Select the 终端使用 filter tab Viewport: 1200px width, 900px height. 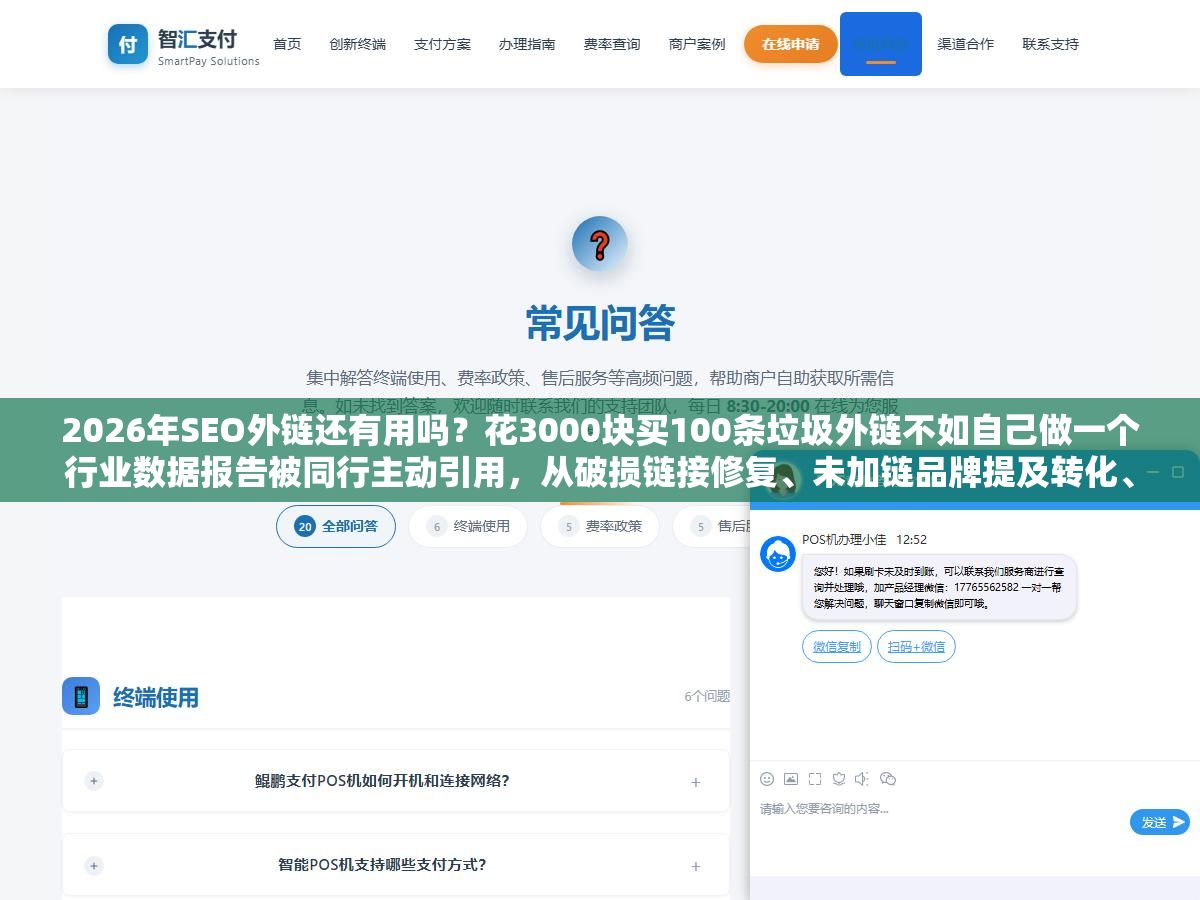coord(468,526)
